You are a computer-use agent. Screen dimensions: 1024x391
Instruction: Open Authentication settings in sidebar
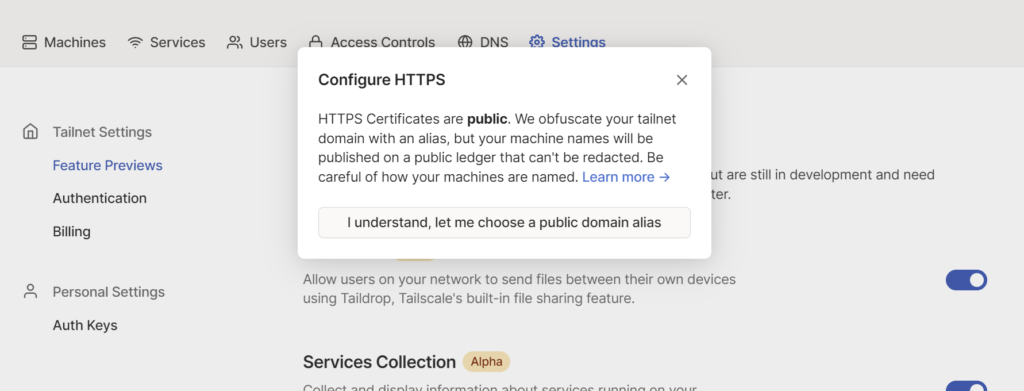coord(100,198)
